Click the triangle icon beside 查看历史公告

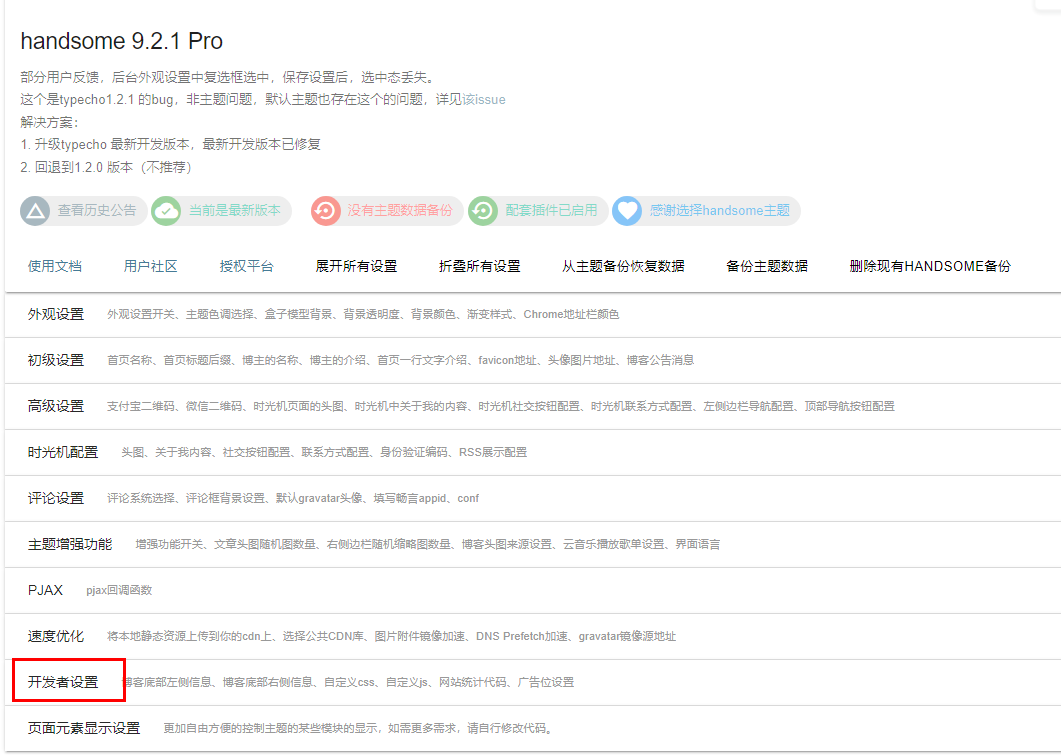[x=35, y=211]
